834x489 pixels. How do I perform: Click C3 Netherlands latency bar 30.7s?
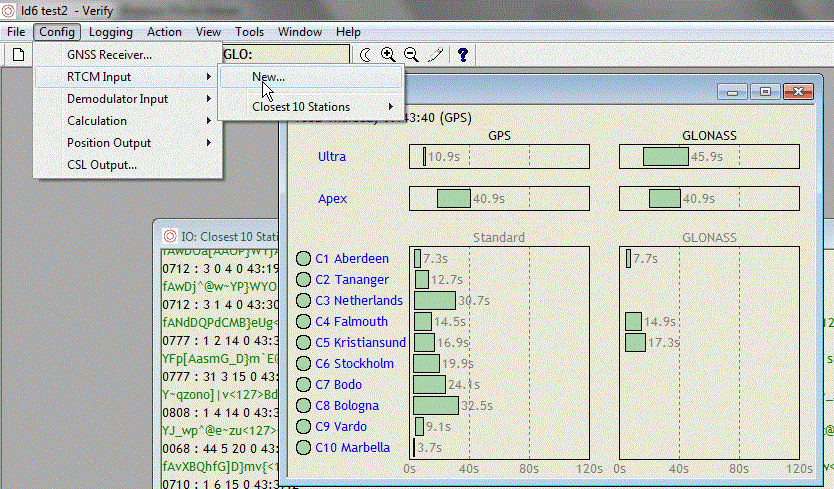pyautogui.click(x=435, y=301)
